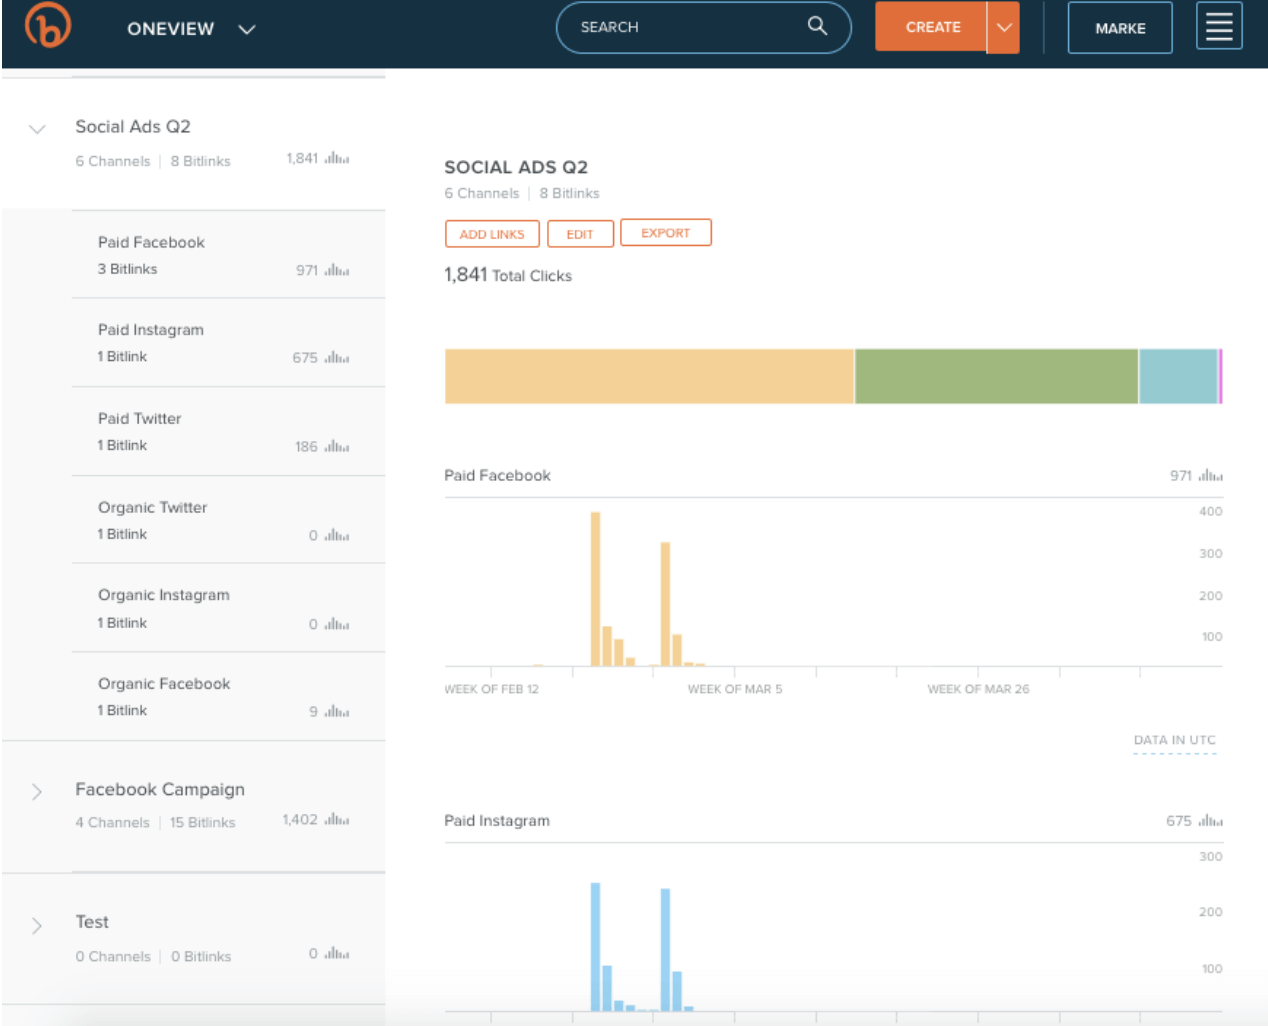Viewport: 1268px width, 1026px height.
Task: Click the search magnifying glass icon
Action: 817,27
